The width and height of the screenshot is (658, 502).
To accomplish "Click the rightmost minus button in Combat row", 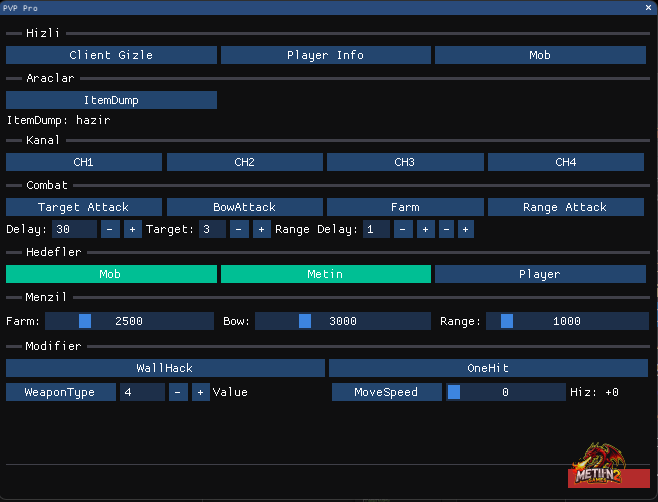I will 446,229.
